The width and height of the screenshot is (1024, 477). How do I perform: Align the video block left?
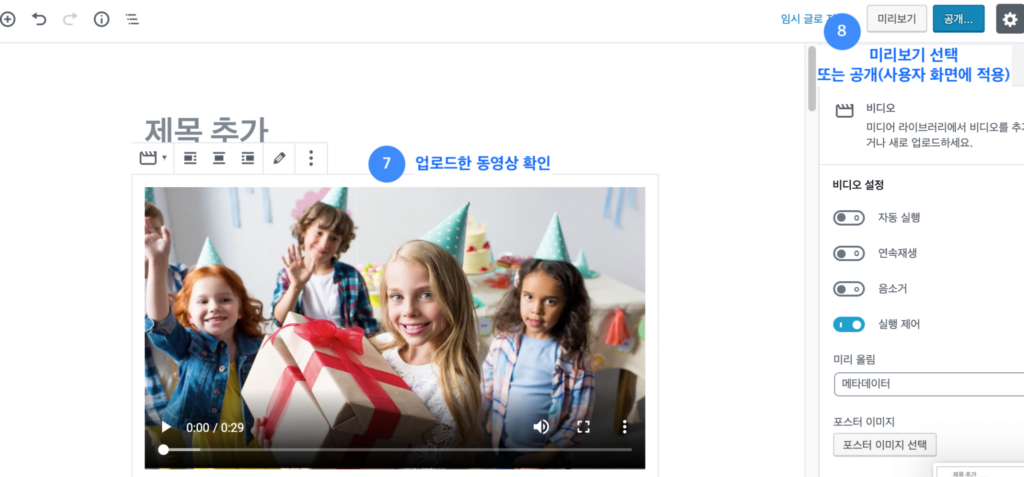[190, 158]
